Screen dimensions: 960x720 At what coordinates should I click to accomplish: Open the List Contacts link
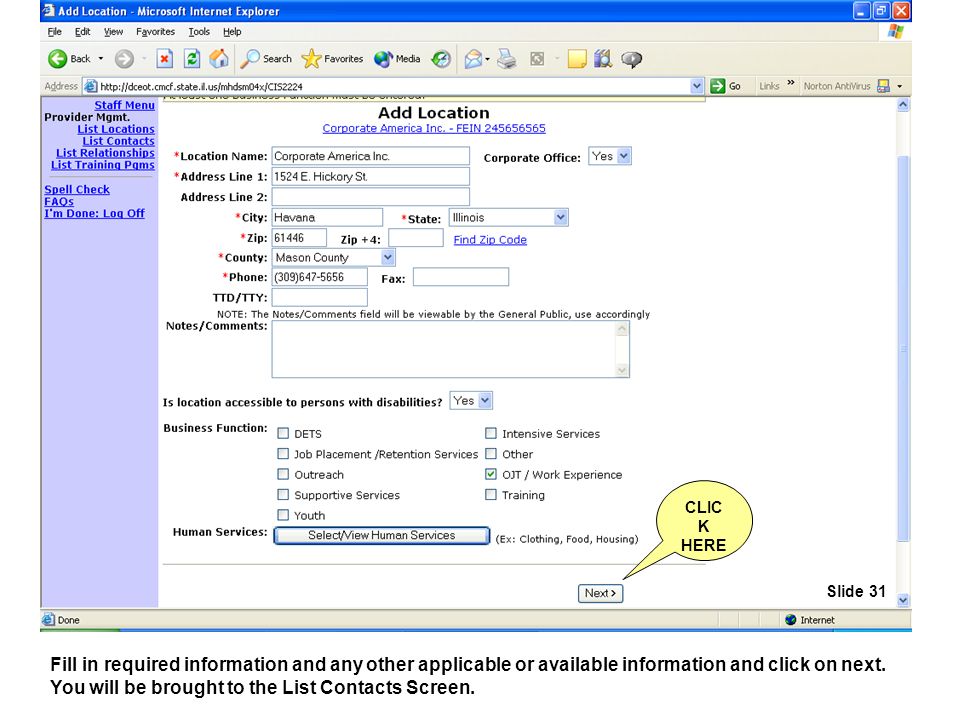point(118,141)
